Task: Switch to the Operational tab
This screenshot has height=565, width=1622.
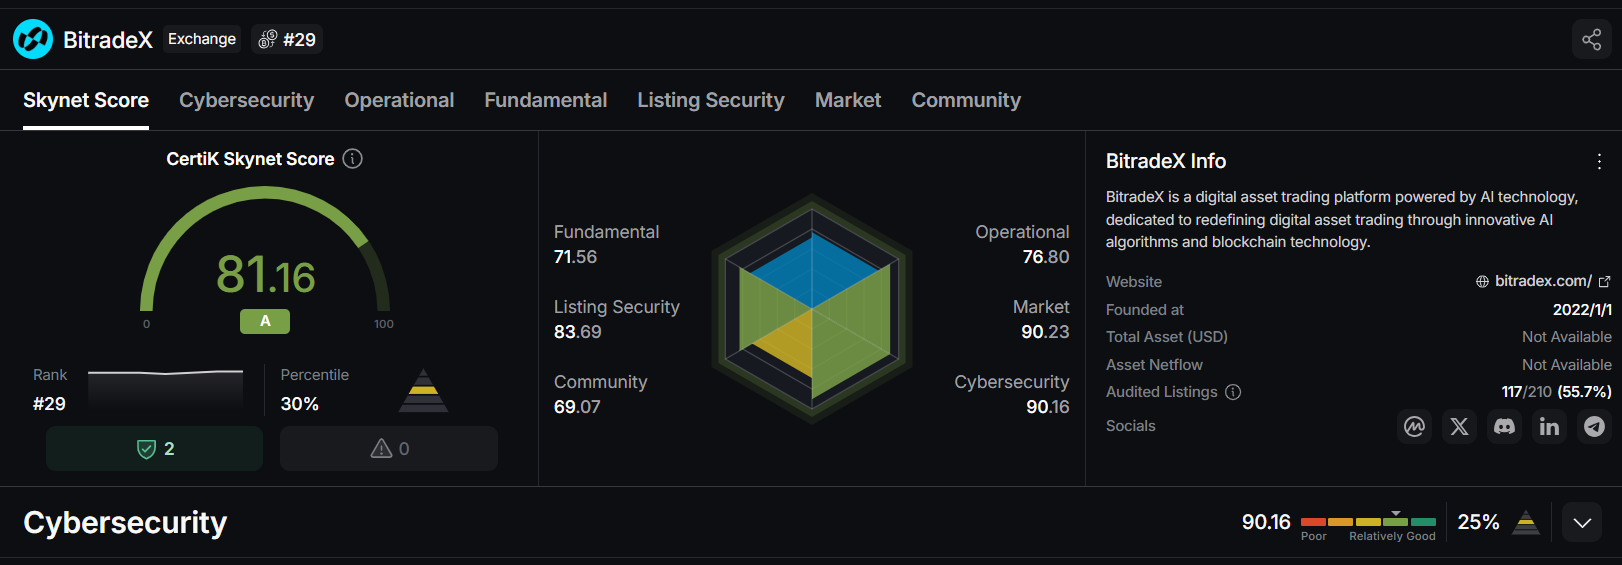Action: click(x=399, y=100)
